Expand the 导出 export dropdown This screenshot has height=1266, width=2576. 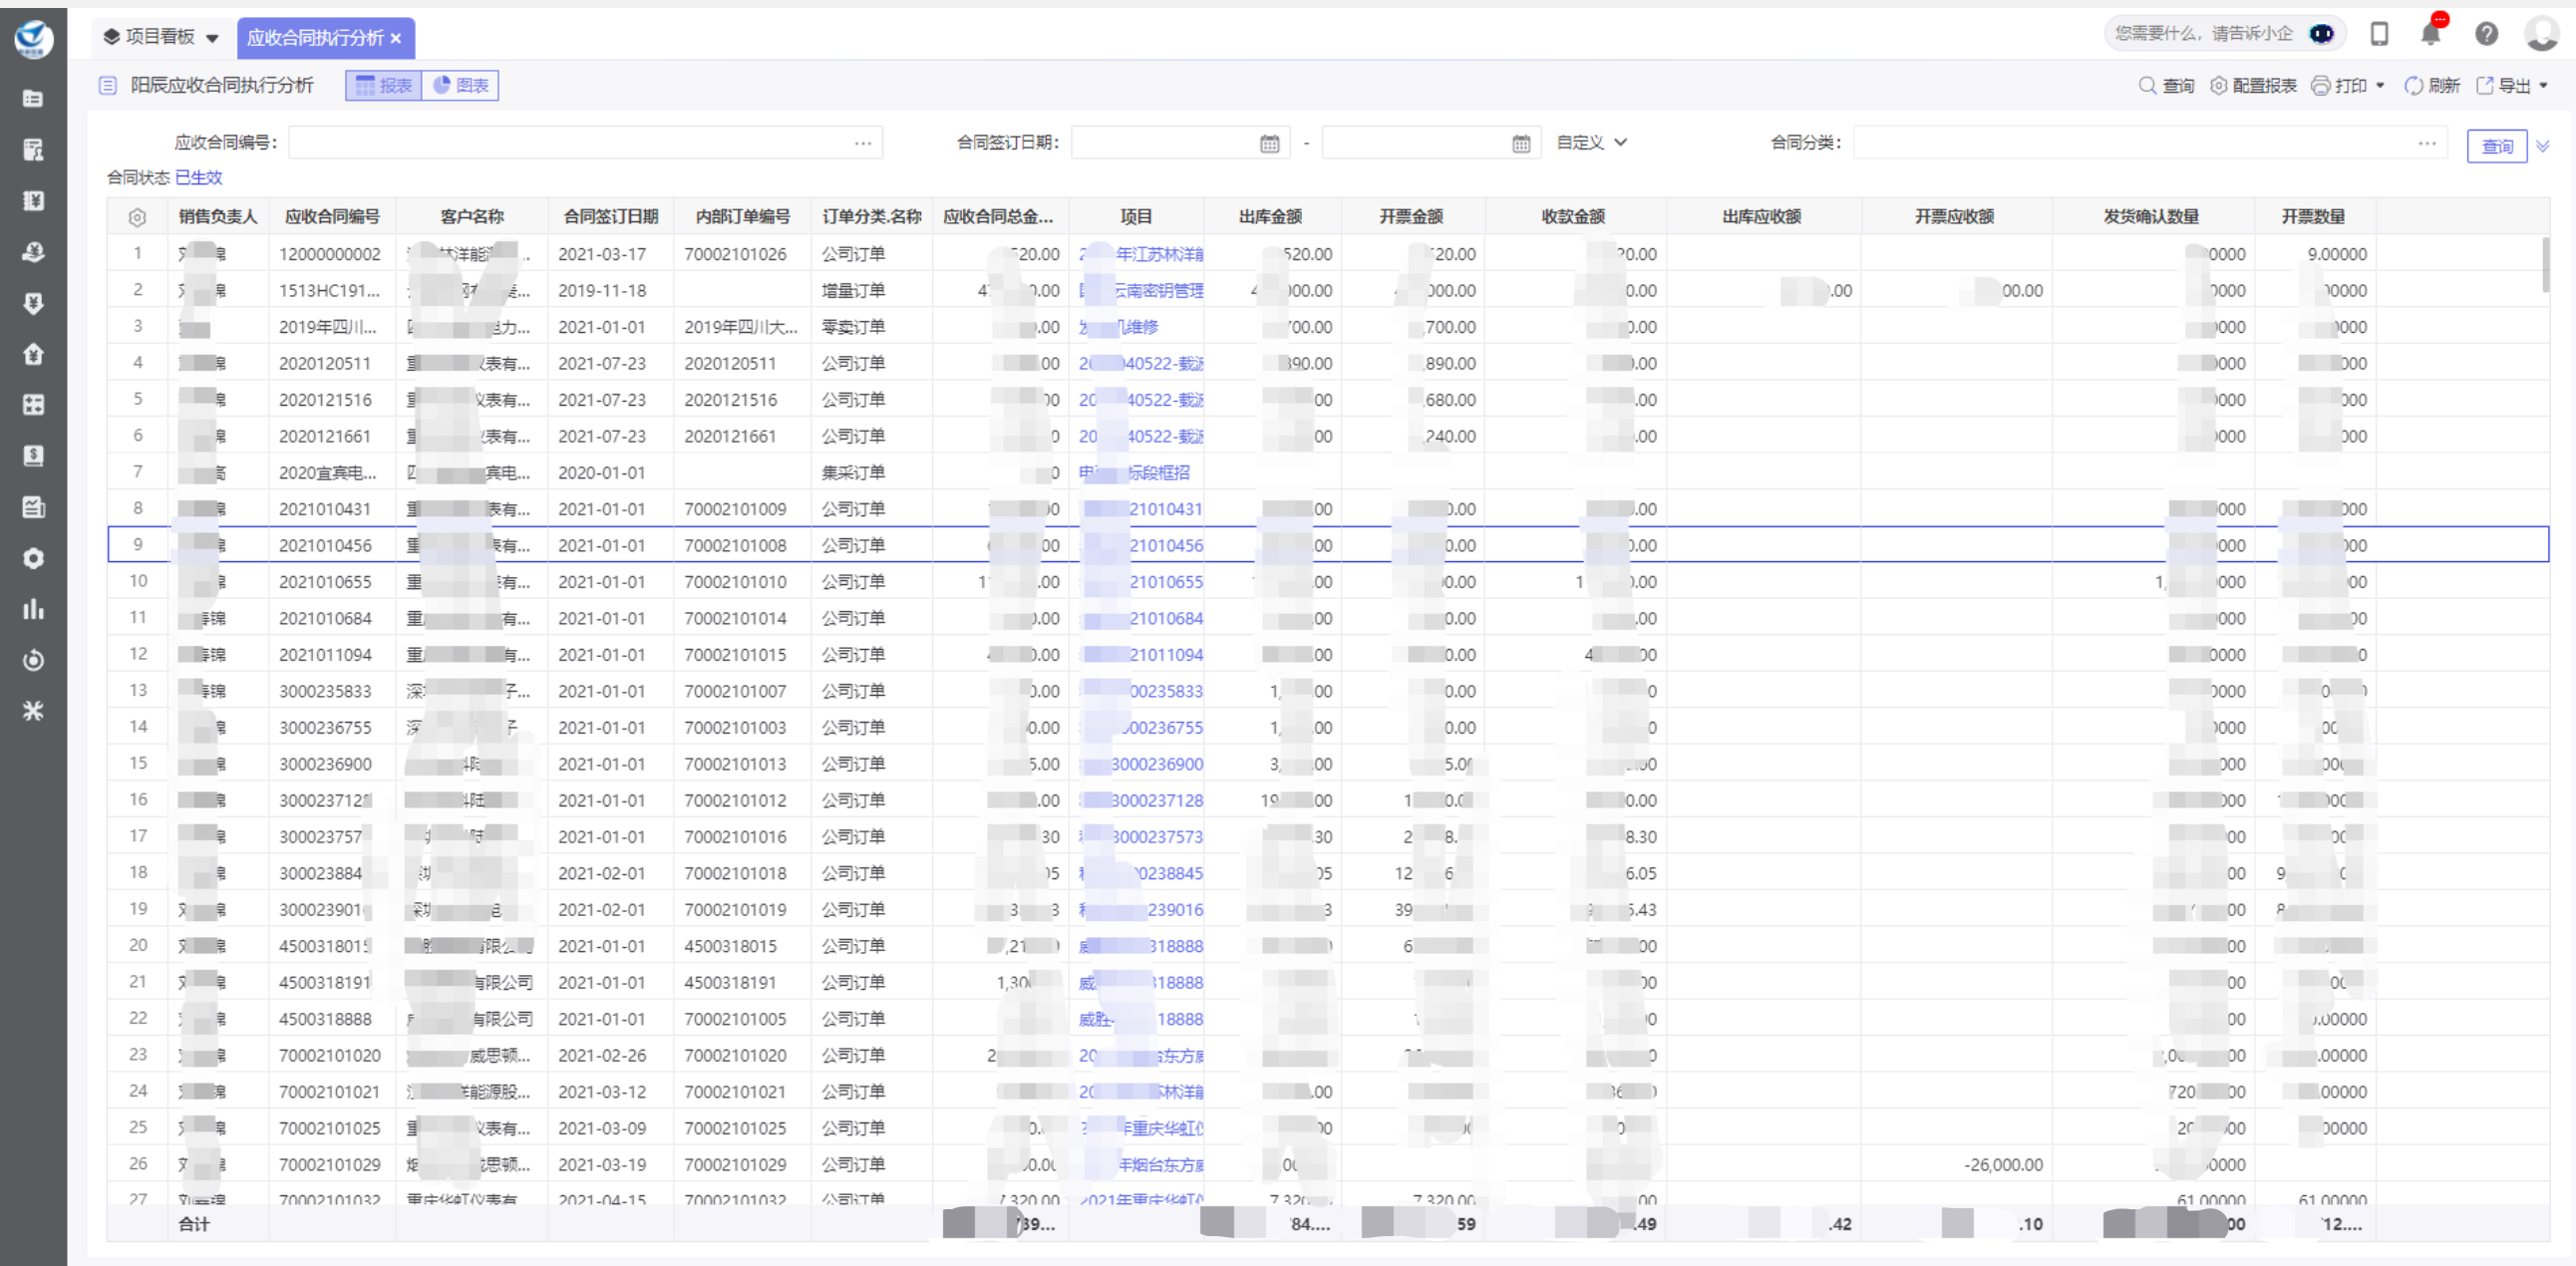(x=2543, y=86)
